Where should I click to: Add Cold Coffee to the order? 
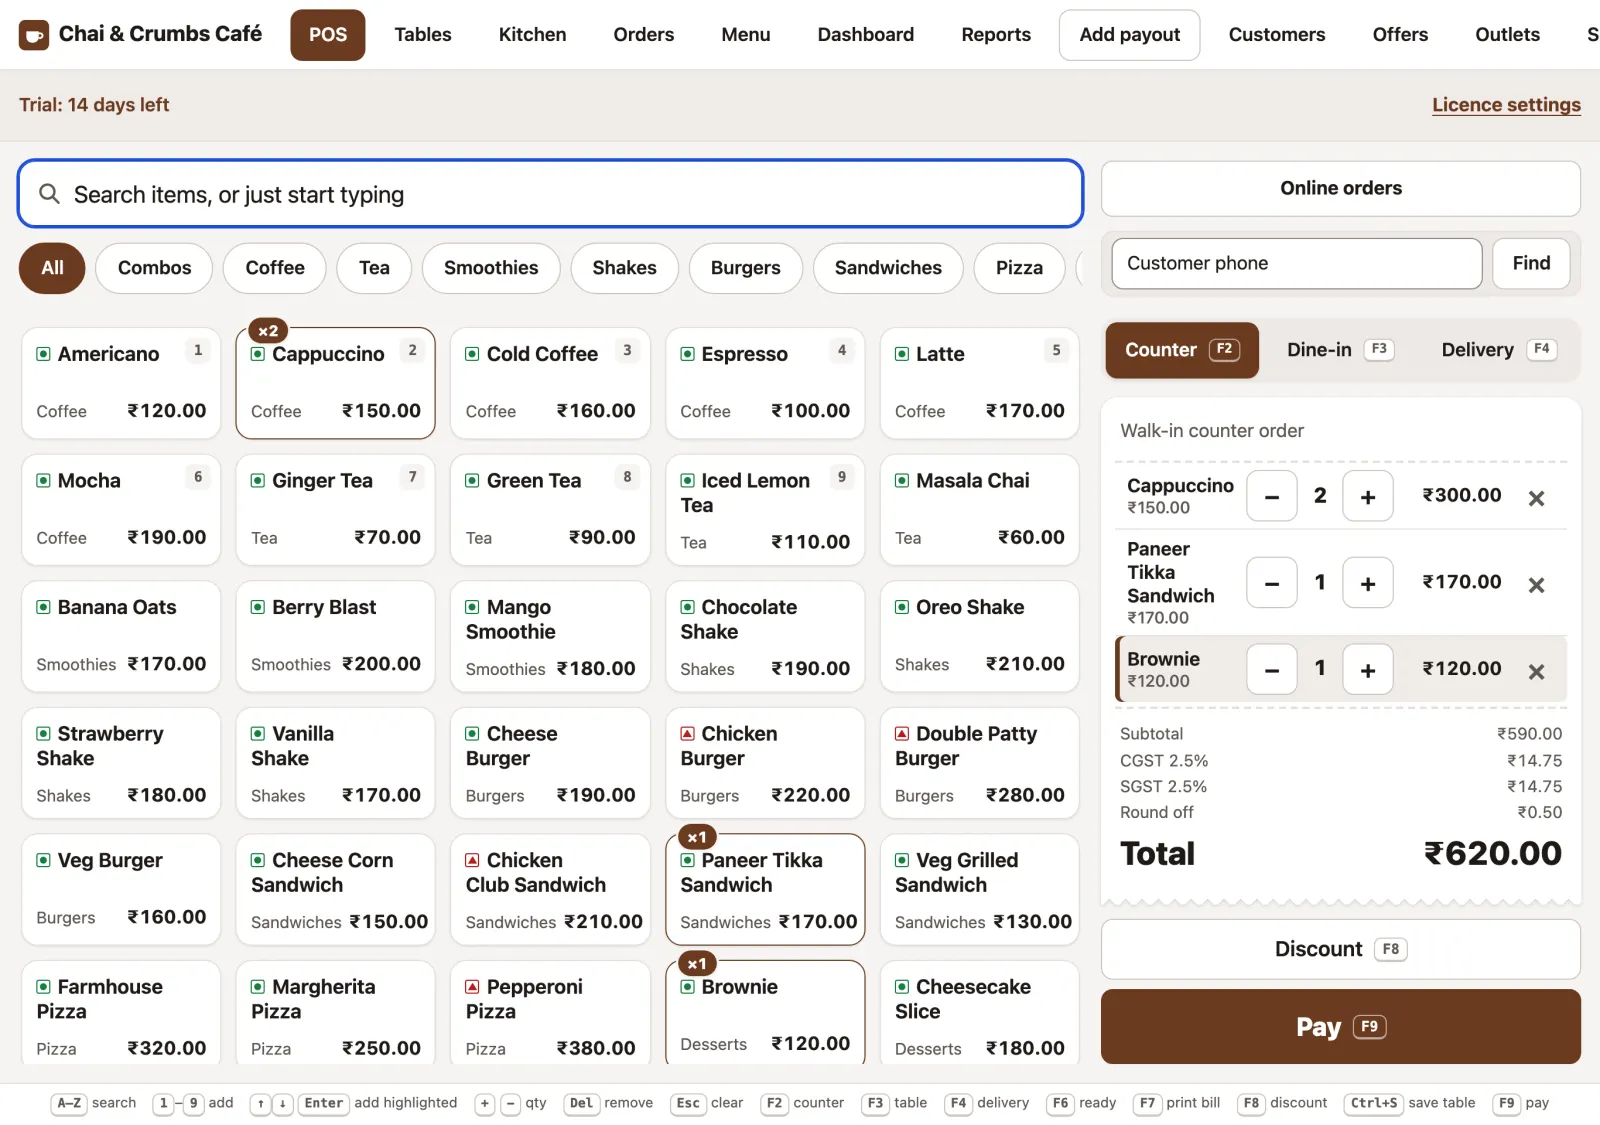550,383
